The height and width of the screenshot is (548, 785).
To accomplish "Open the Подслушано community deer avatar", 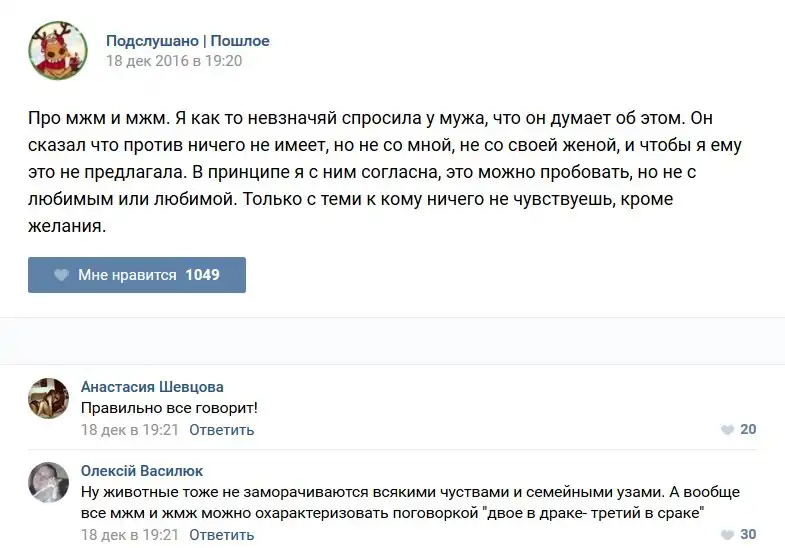I will [x=58, y=50].
